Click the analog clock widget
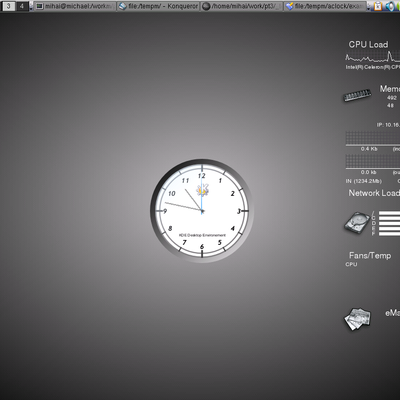Viewport: 400px width, 400px height. [x=202, y=211]
